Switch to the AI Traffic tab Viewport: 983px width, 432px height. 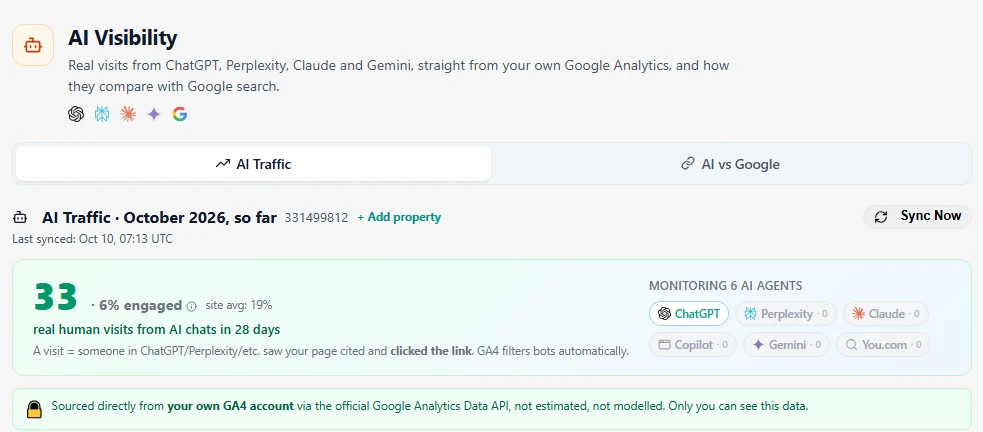(x=253, y=164)
